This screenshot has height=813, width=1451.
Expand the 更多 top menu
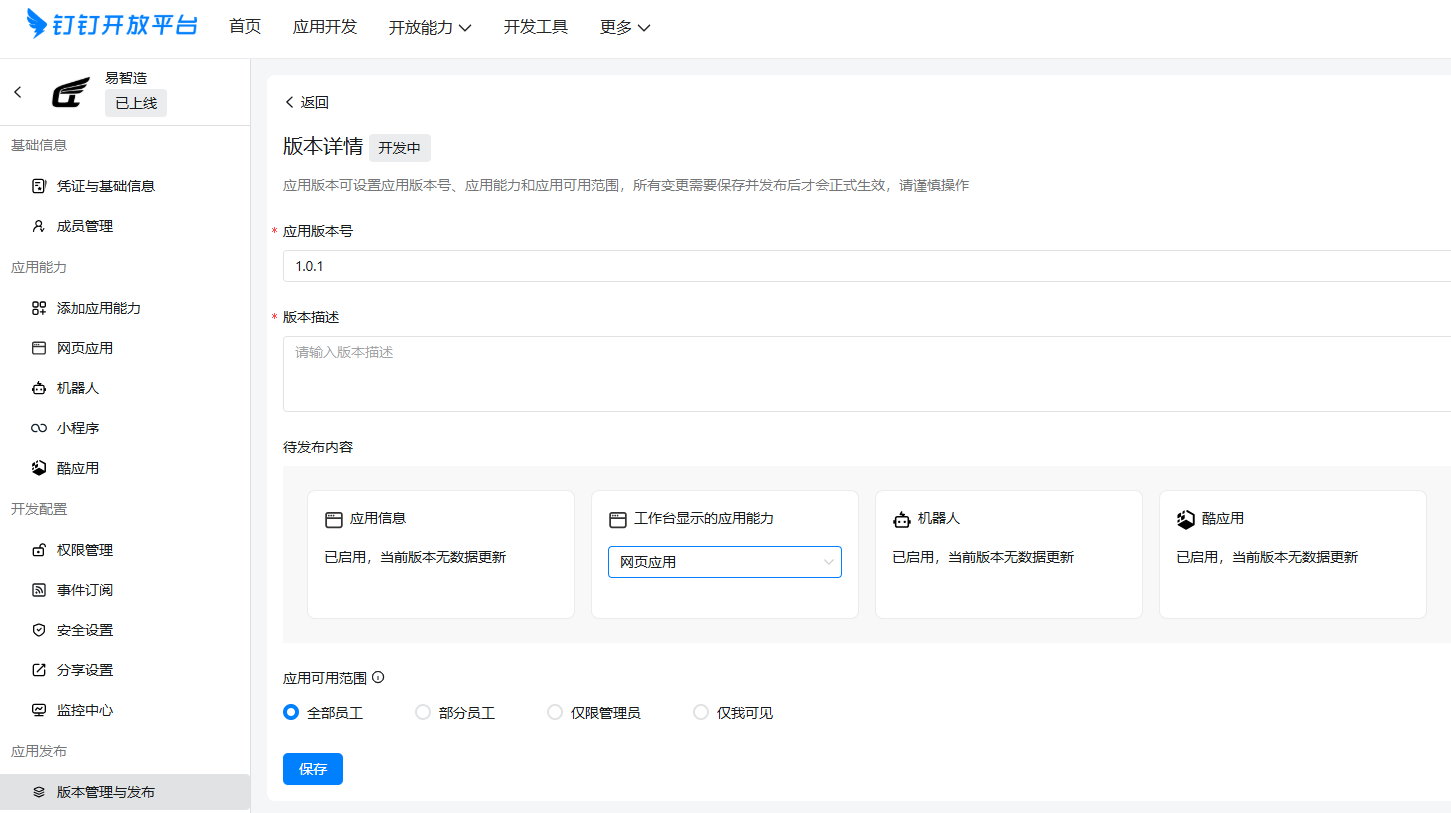625,28
